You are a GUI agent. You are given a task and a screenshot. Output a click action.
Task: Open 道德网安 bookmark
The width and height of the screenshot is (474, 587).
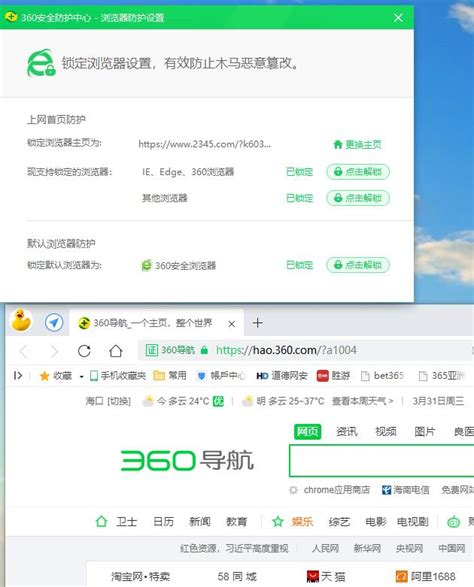282,375
